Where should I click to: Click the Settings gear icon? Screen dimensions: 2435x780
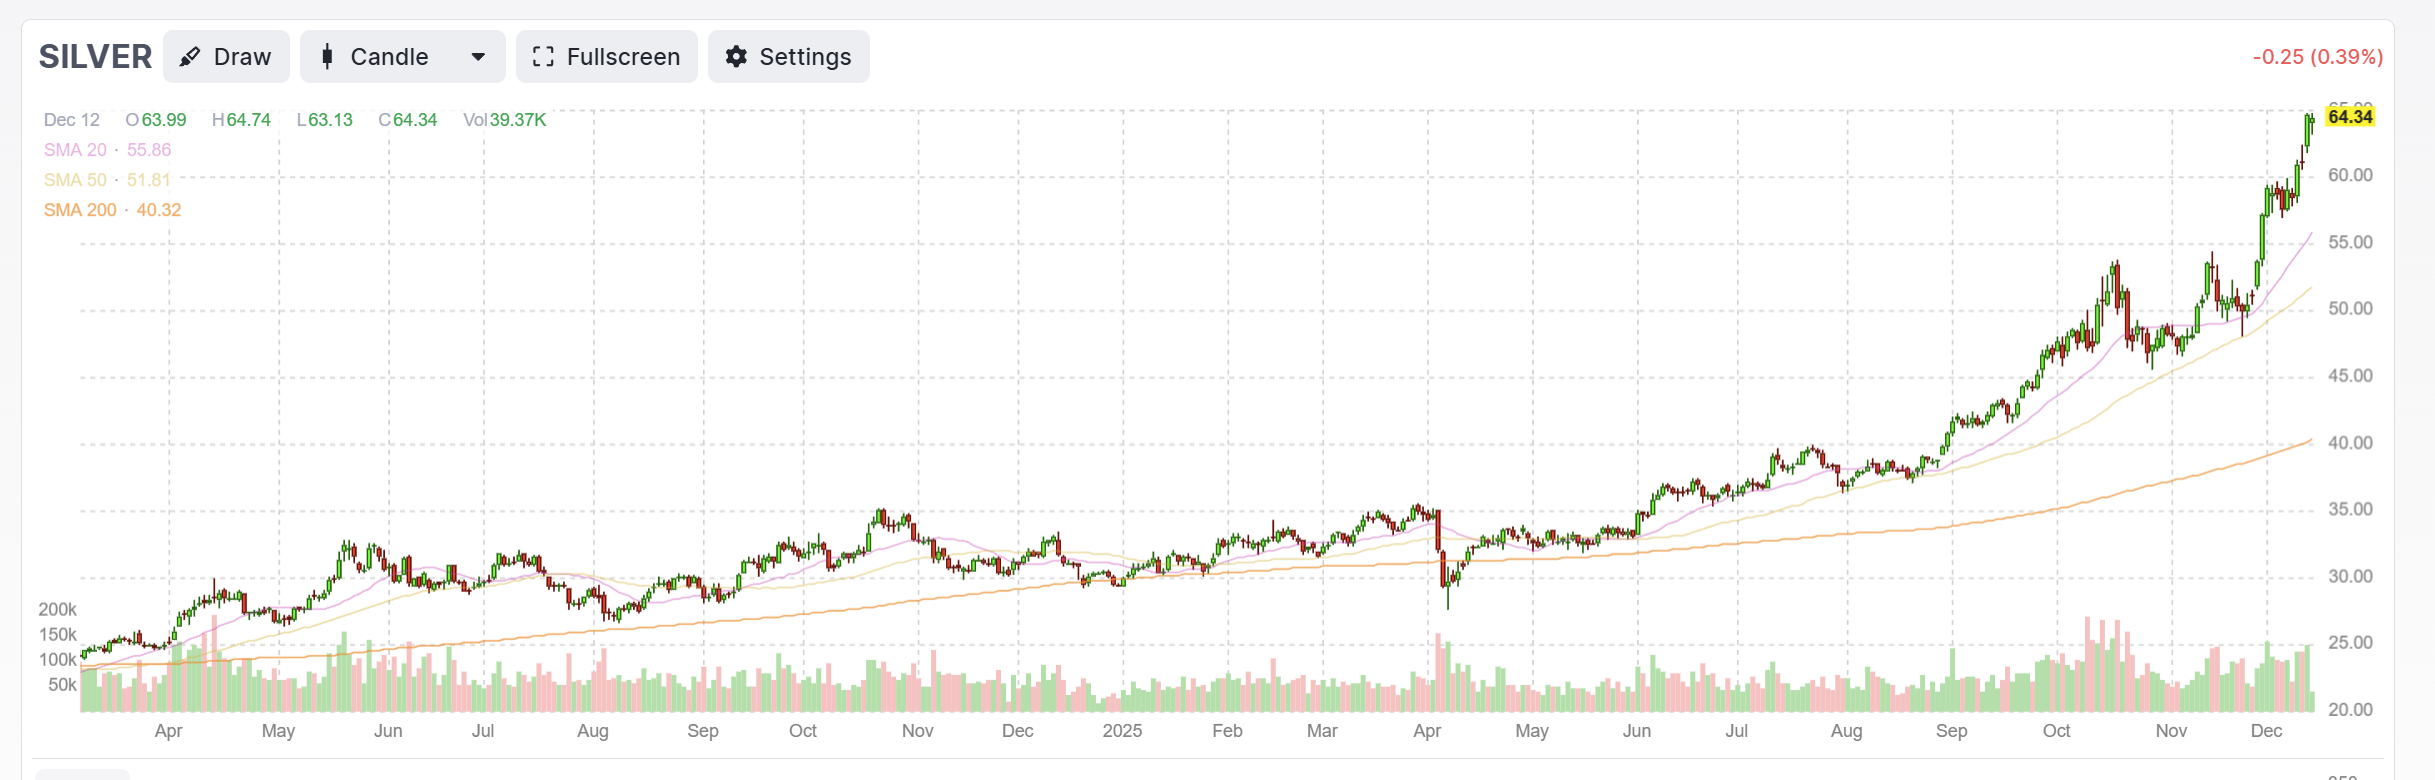click(736, 57)
